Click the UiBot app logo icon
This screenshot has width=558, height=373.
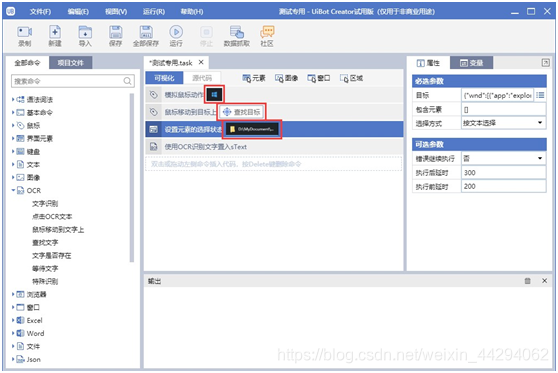click(11, 11)
